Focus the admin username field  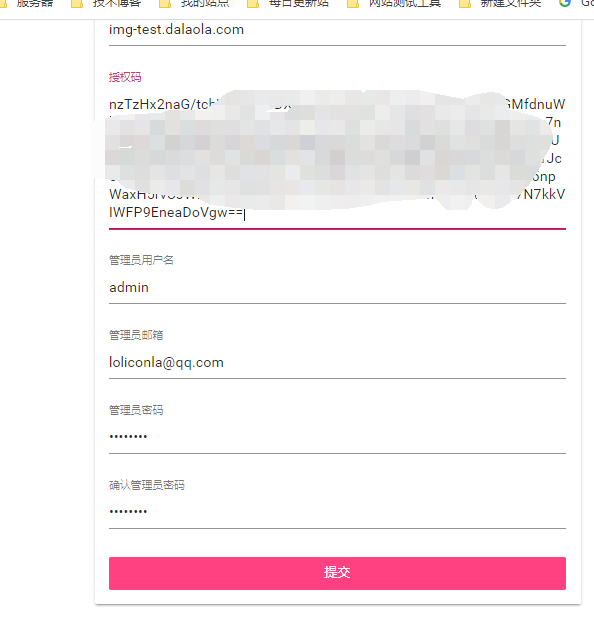pyautogui.click(x=337, y=288)
